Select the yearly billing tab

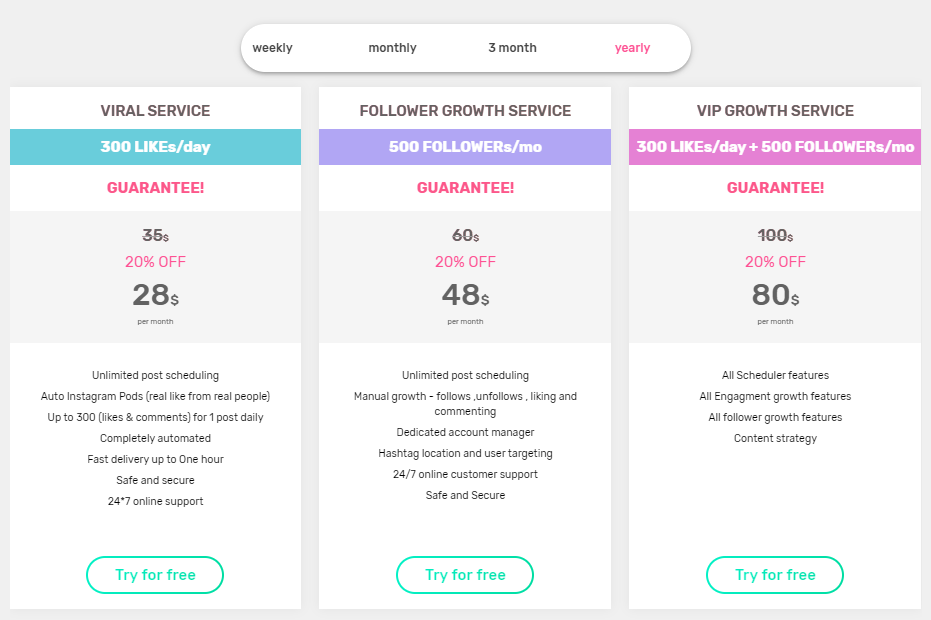[632, 48]
